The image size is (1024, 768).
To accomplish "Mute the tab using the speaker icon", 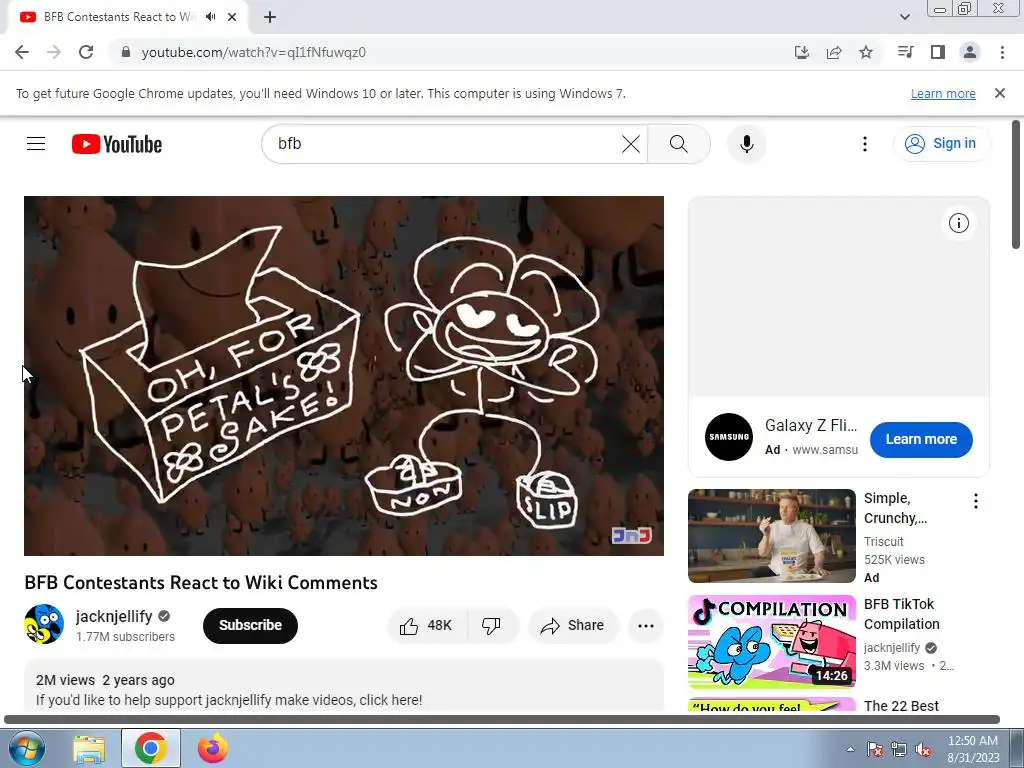I will 210,17.
